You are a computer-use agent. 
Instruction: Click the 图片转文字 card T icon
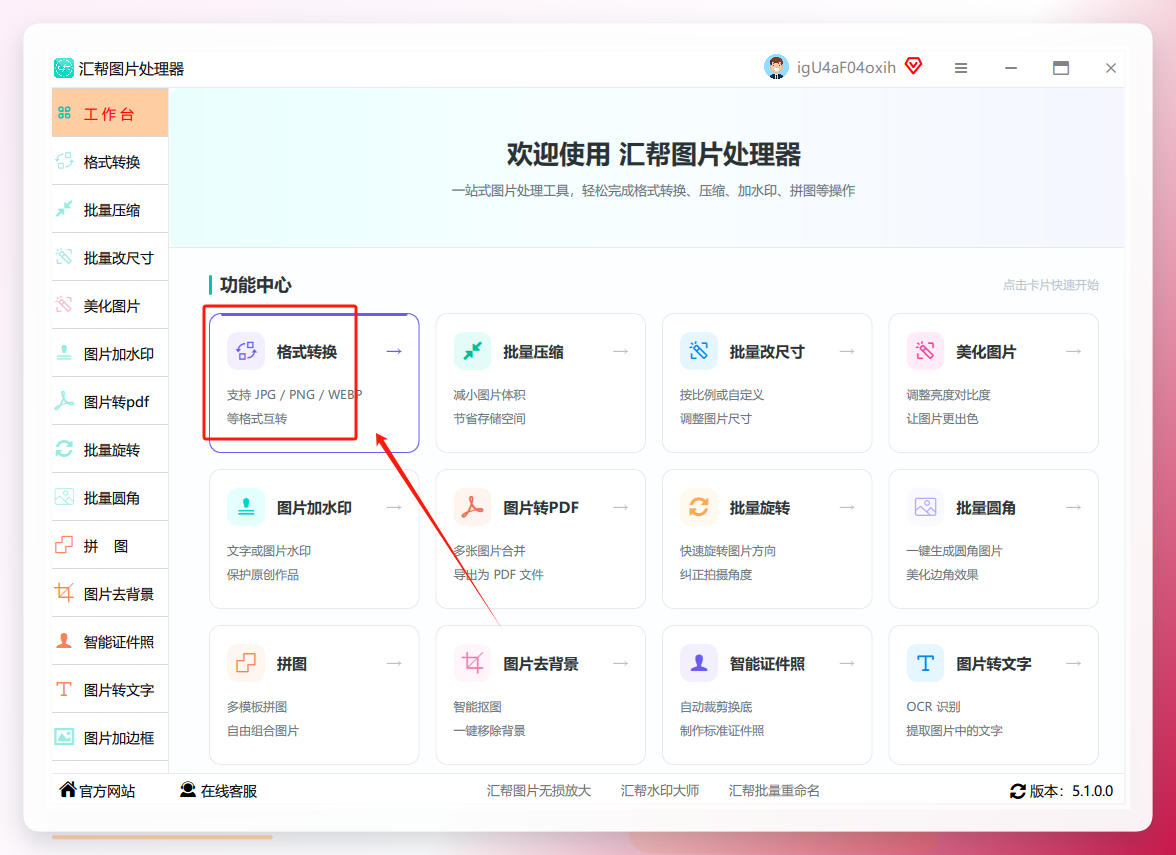click(926, 663)
